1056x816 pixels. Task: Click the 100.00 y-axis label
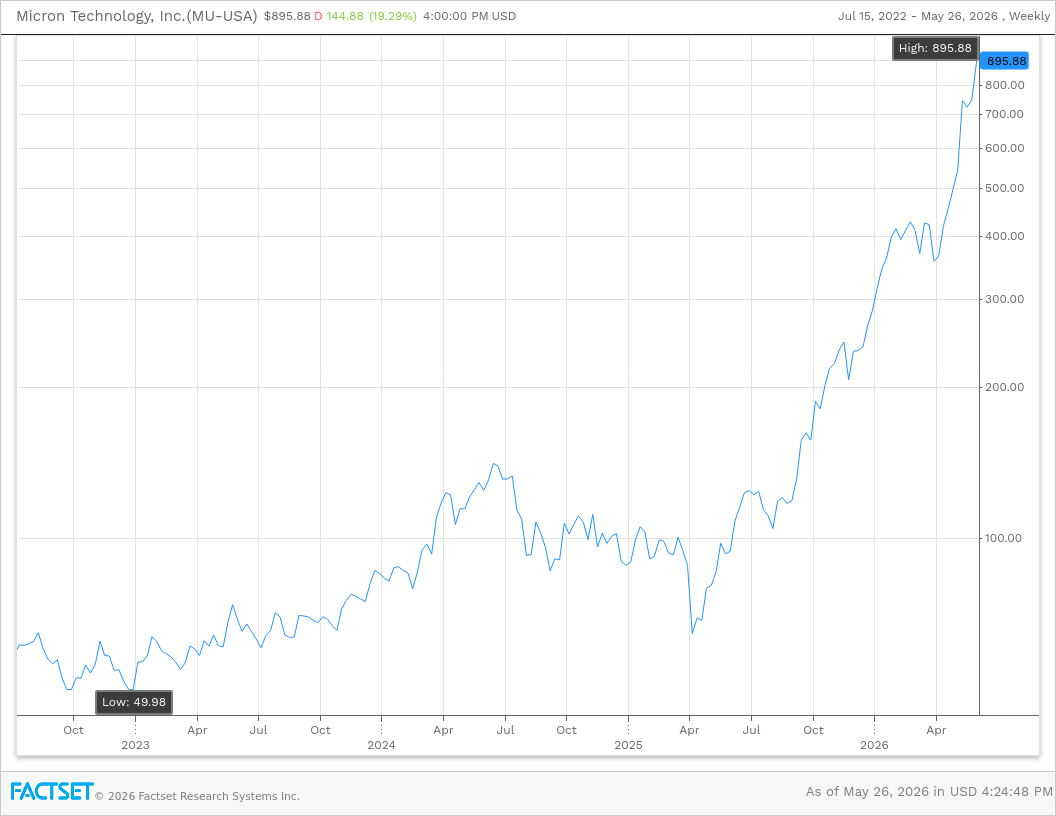pos(1003,538)
